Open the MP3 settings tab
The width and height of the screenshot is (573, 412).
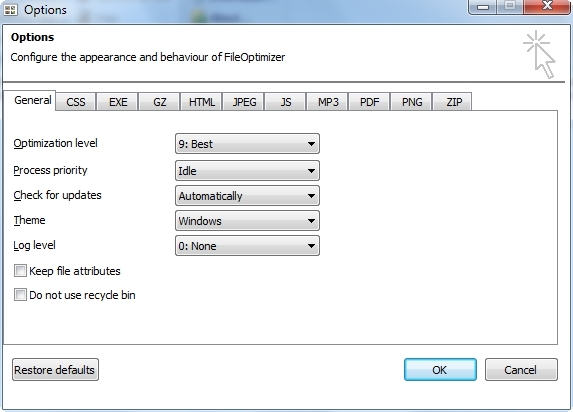[x=328, y=102]
